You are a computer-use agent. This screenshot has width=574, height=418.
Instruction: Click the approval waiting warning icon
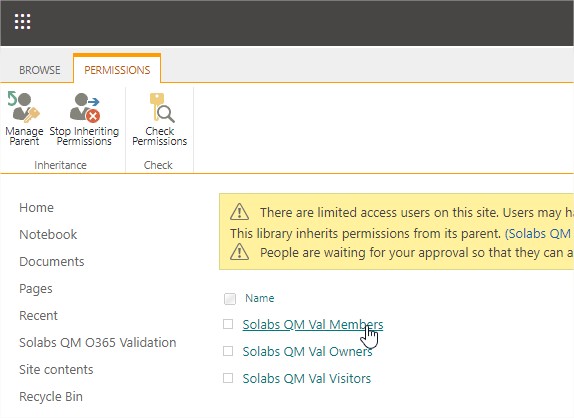(239, 252)
